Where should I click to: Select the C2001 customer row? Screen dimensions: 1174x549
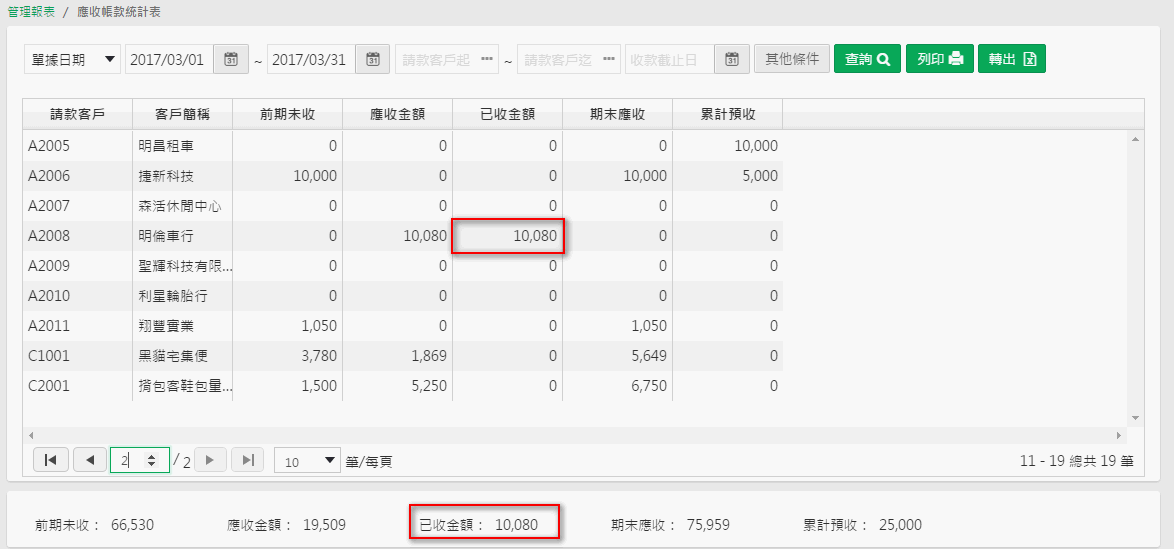pos(403,386)
